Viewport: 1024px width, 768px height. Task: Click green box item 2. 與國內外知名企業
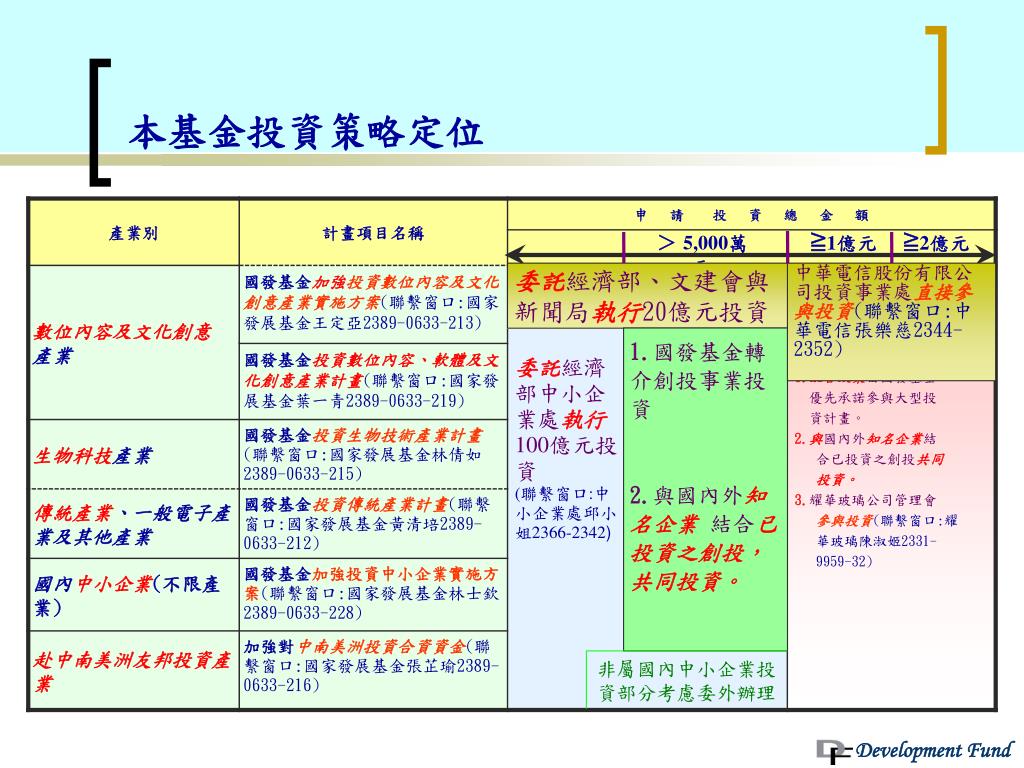704,538
